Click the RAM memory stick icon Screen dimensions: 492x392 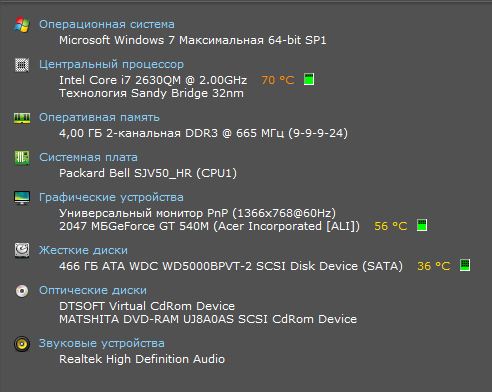click(x=22, y=118)
